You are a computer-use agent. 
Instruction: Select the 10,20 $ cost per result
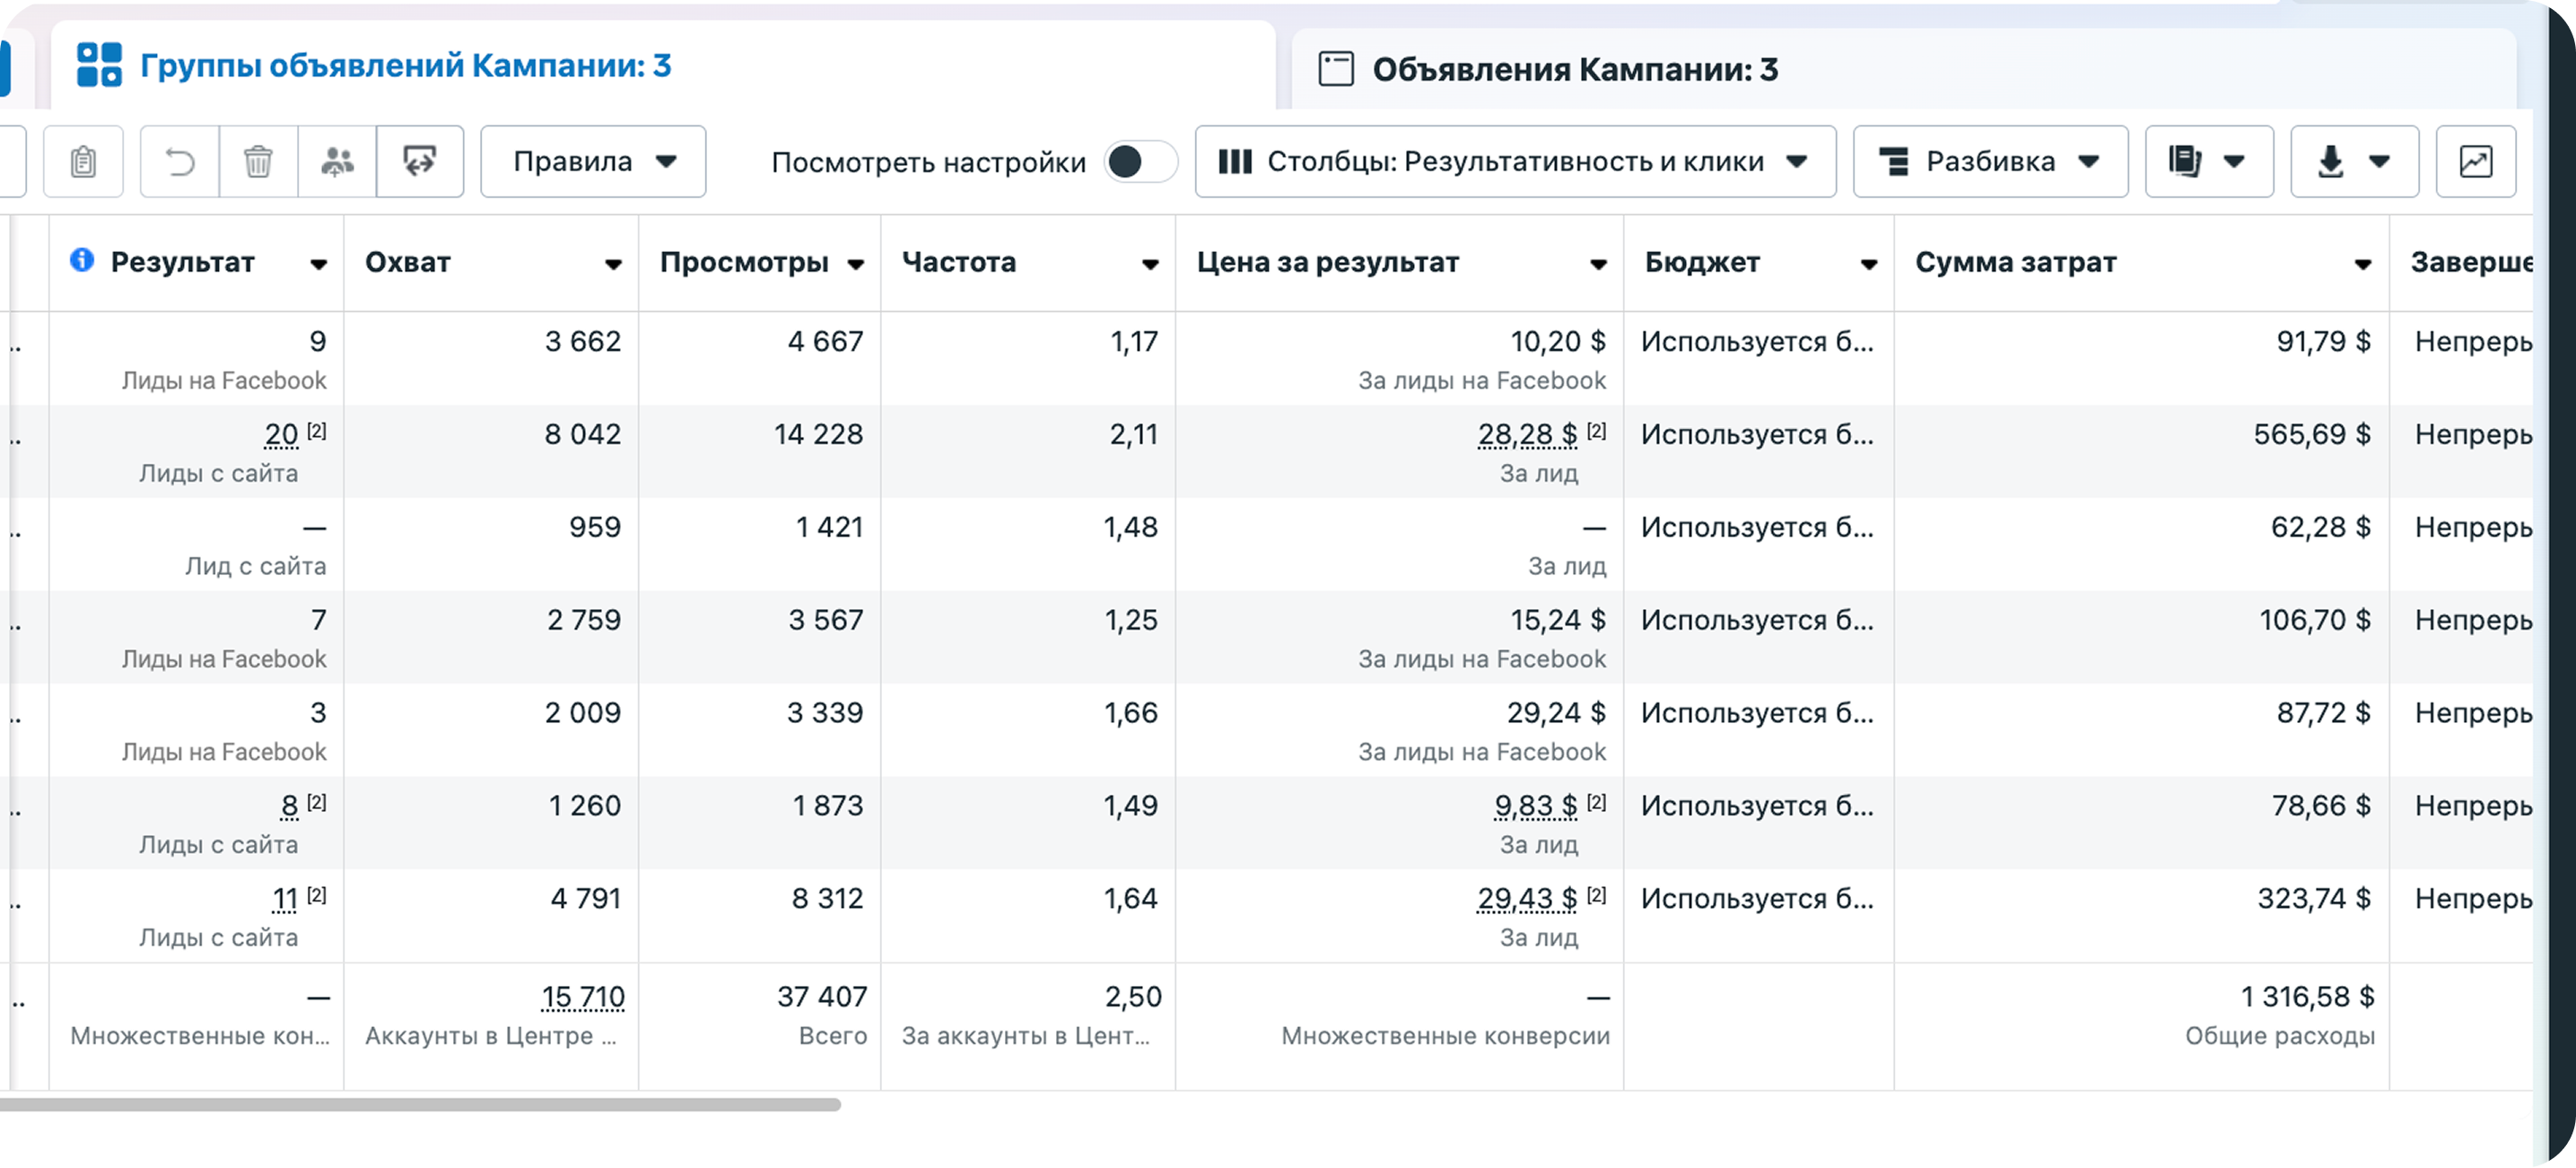click(x=1558, y=341)
